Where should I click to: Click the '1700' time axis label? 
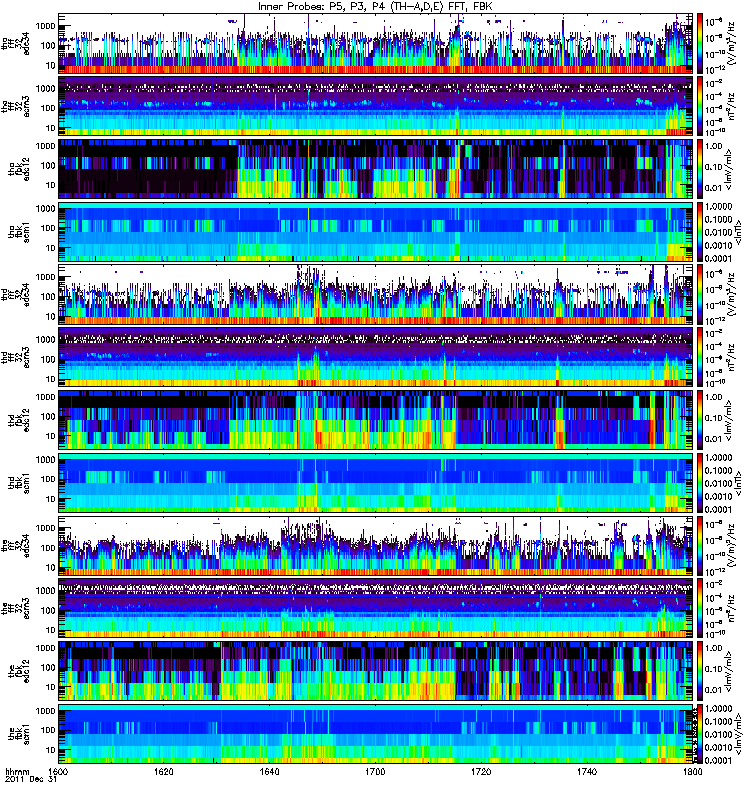pos(375,771)
